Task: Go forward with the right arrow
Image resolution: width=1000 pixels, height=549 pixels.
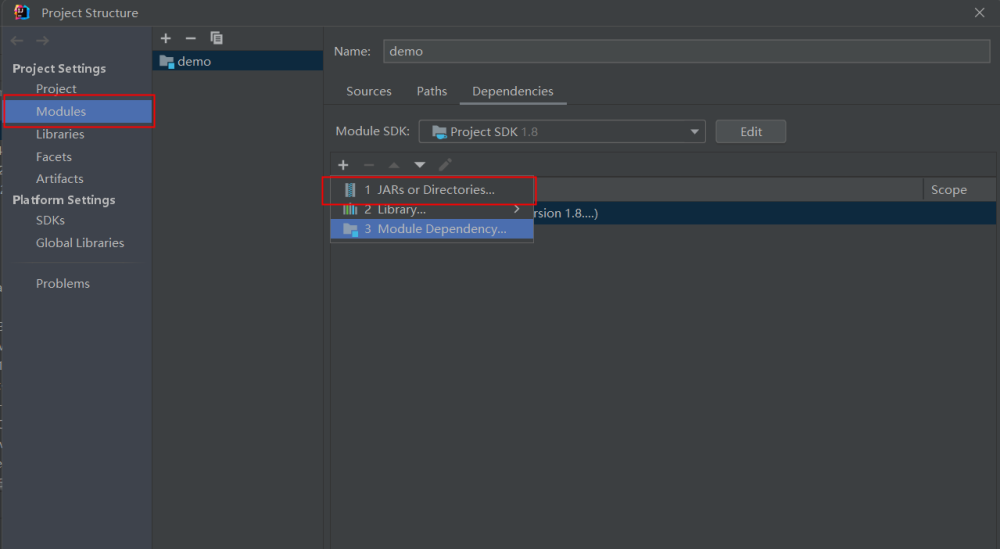Action: (x=42, y=41)
